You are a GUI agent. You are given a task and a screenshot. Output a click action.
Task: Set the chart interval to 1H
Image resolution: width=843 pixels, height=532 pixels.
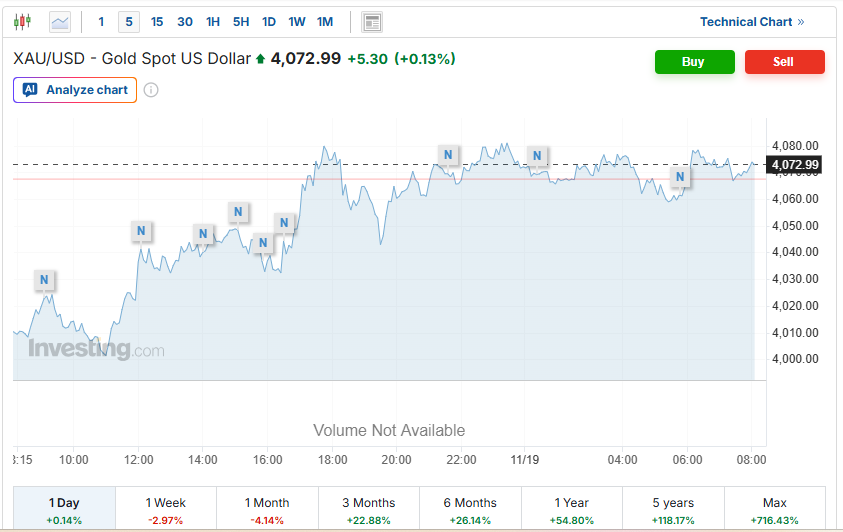click(x=213, y=21)
